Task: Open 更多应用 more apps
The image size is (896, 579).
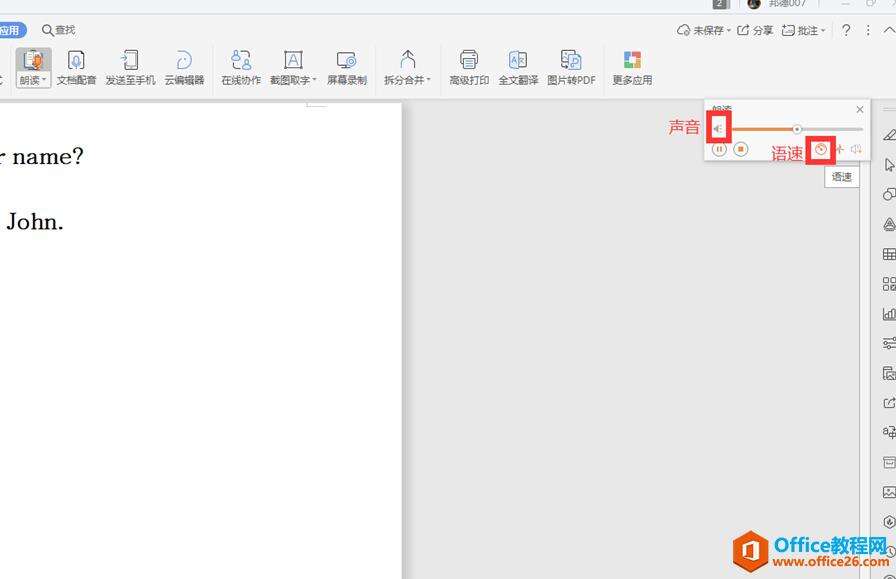Action: tap(632, 68)
